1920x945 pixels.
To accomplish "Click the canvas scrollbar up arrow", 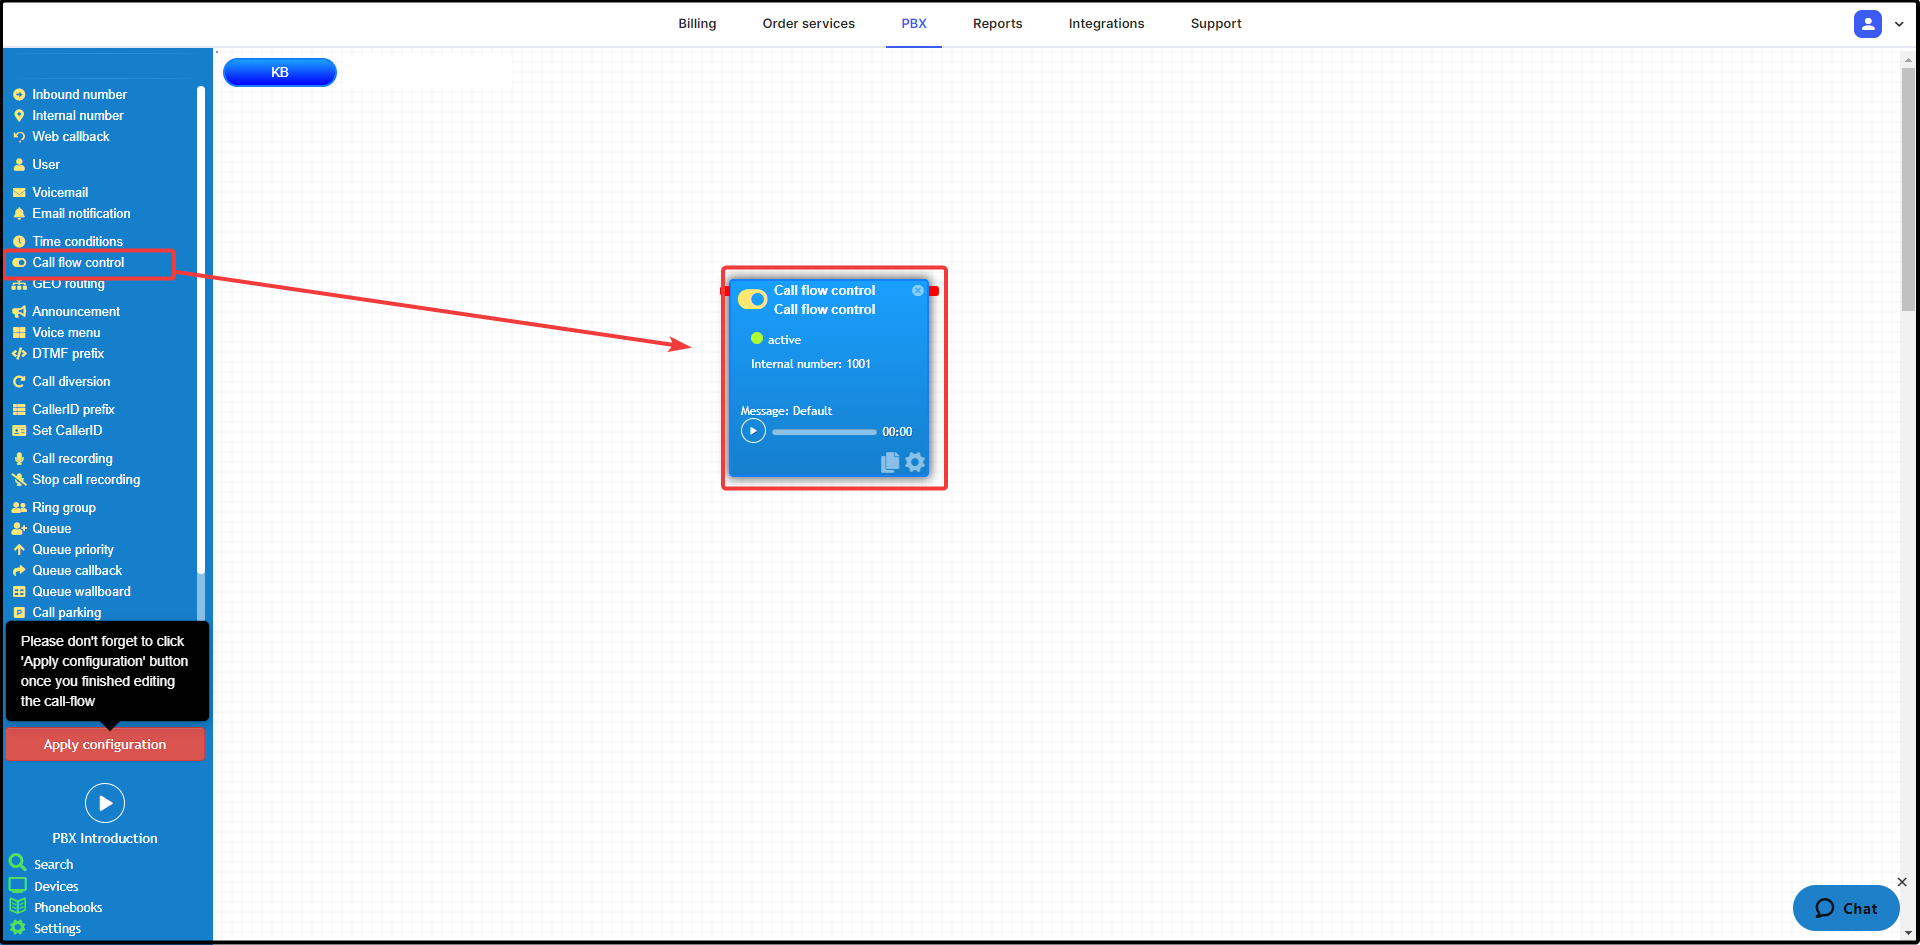I will tap(1908, 59).
